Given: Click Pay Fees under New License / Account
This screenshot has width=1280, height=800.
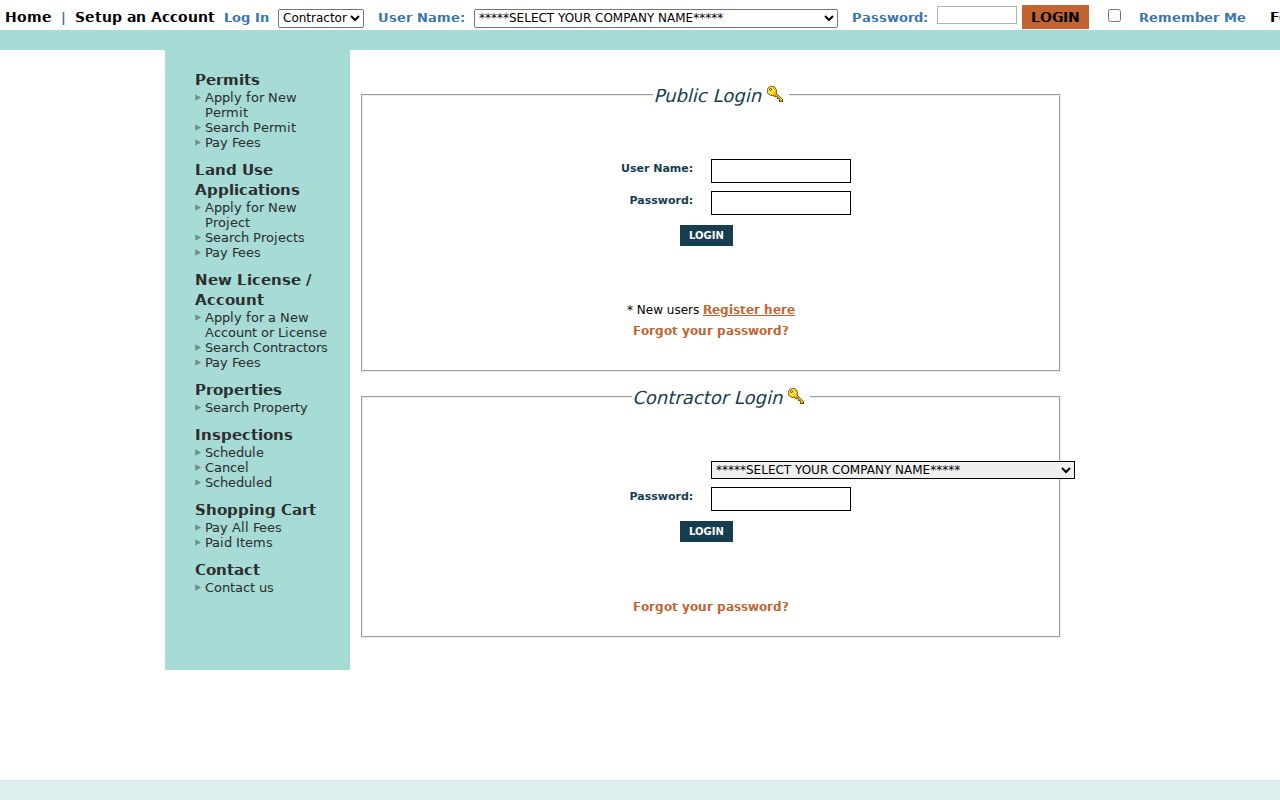Looking at the screenshot, I should (233, 363).
